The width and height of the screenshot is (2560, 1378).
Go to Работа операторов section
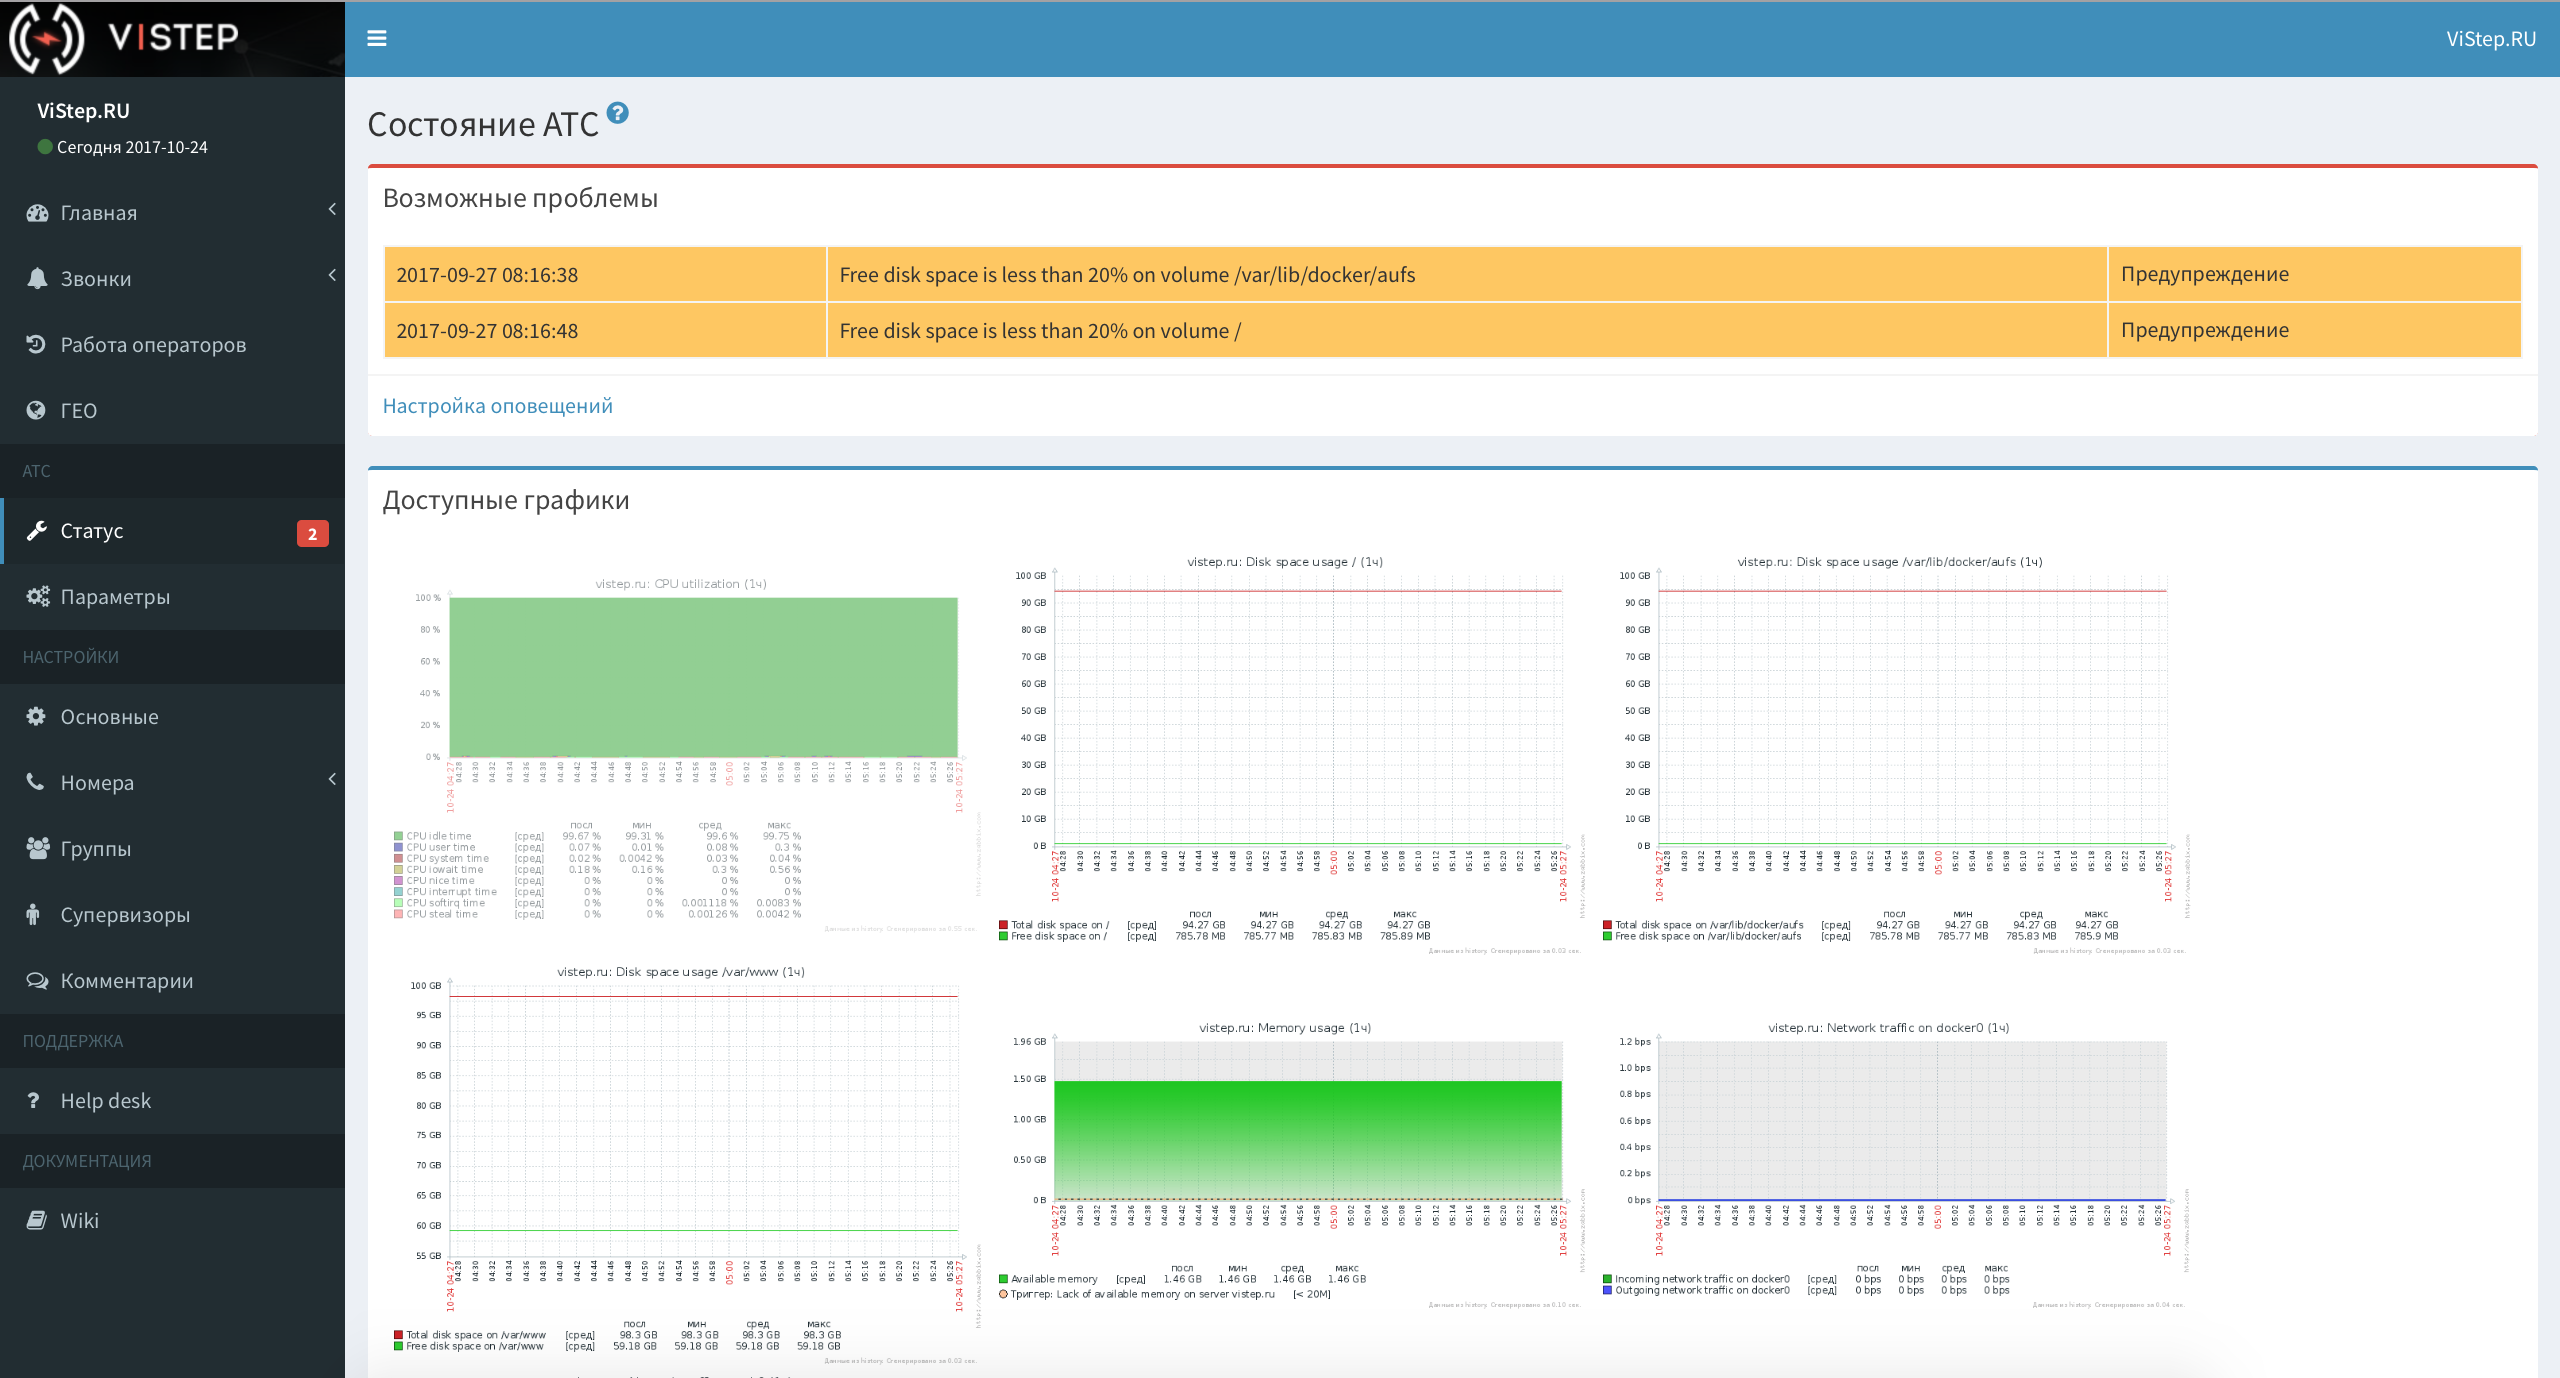(172, 344)
